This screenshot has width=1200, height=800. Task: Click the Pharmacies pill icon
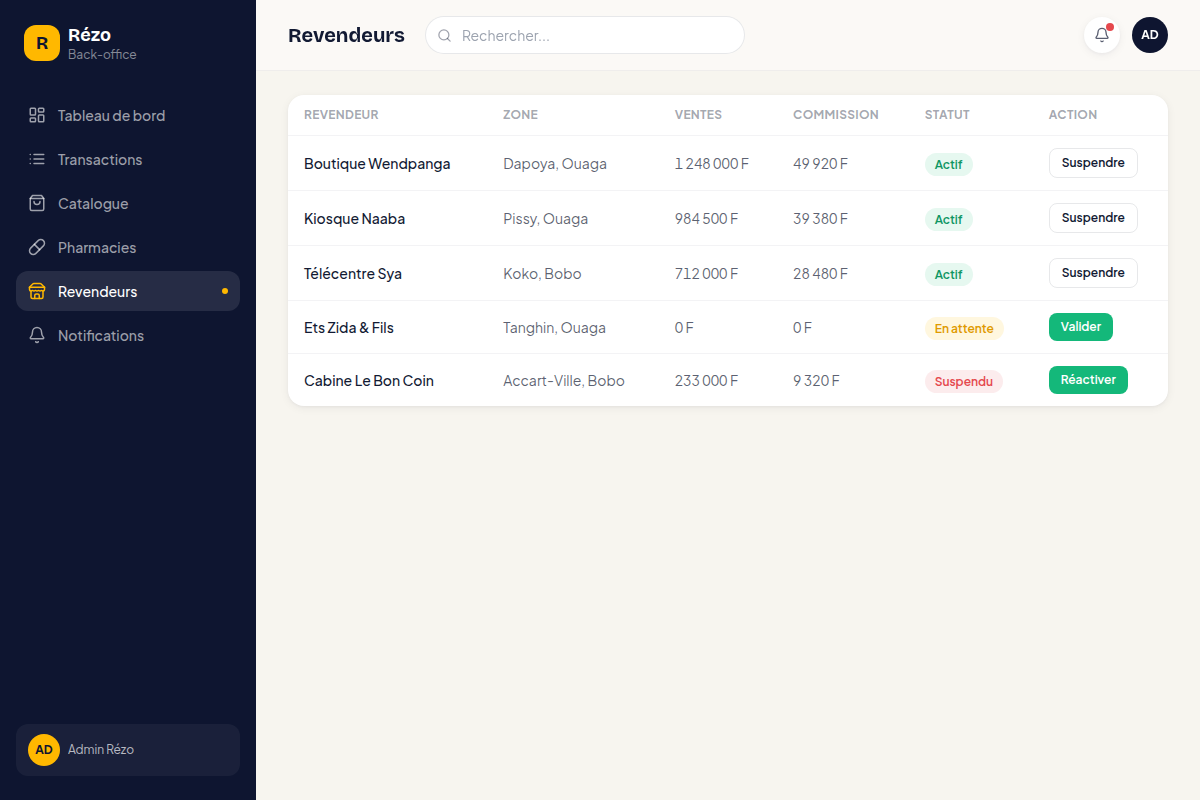tap(37, 247)
